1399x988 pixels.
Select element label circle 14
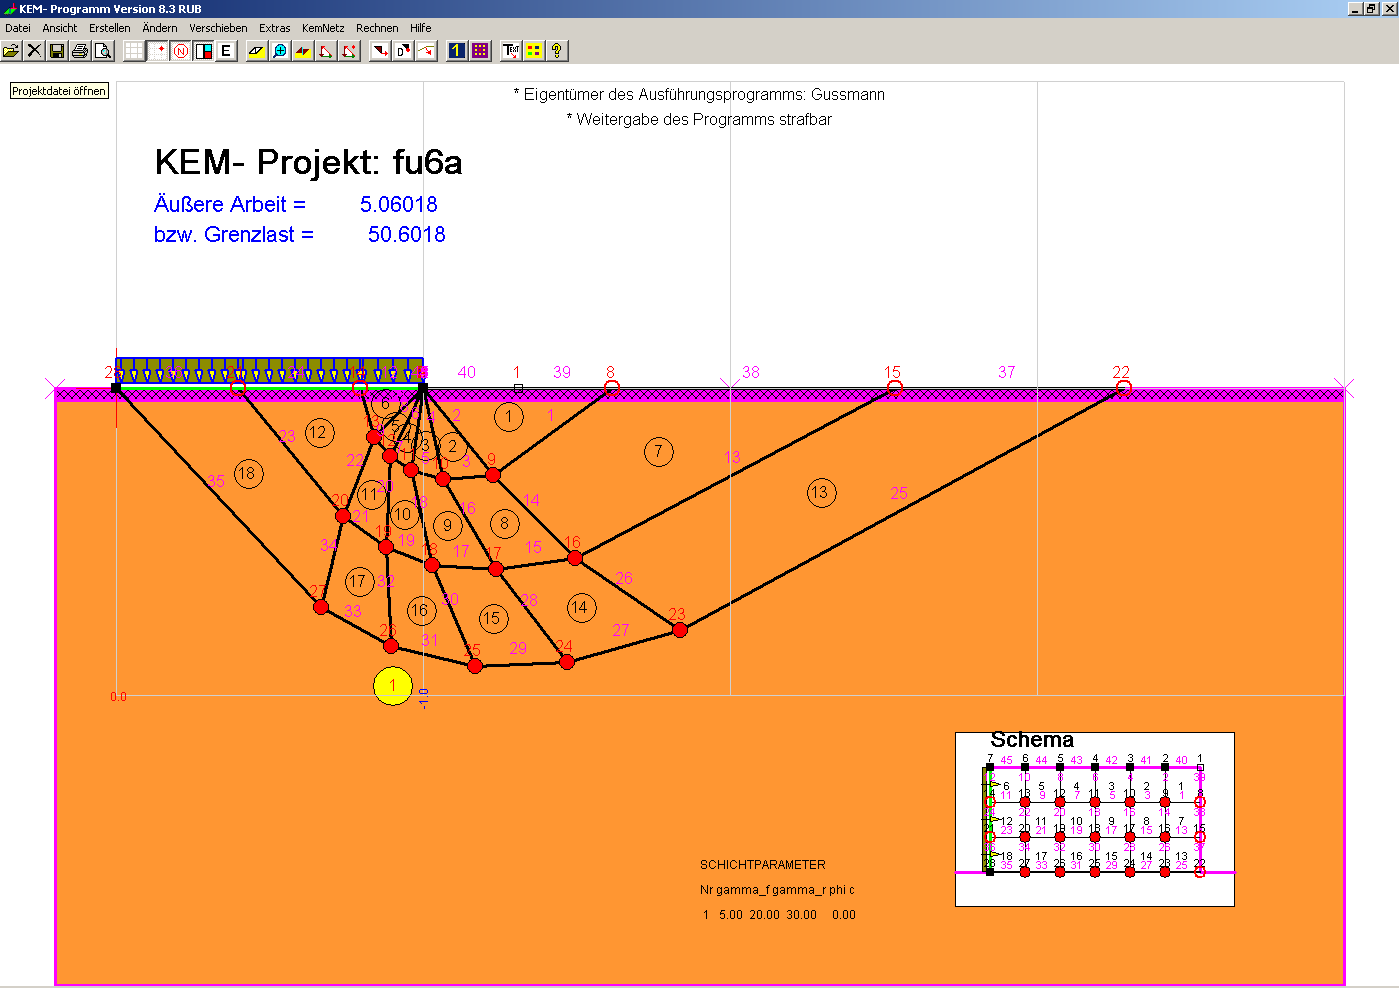(580, 607)
